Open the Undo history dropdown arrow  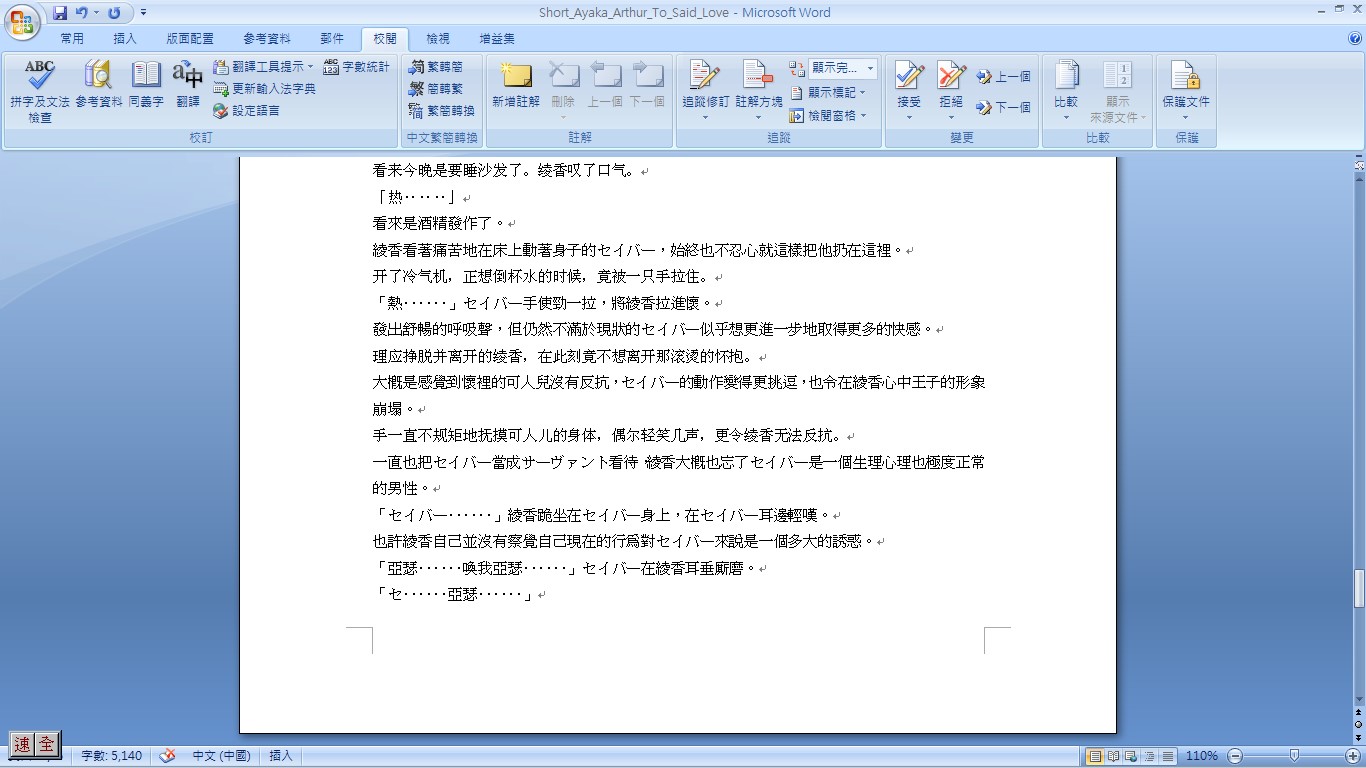click(x=97, y=13)
